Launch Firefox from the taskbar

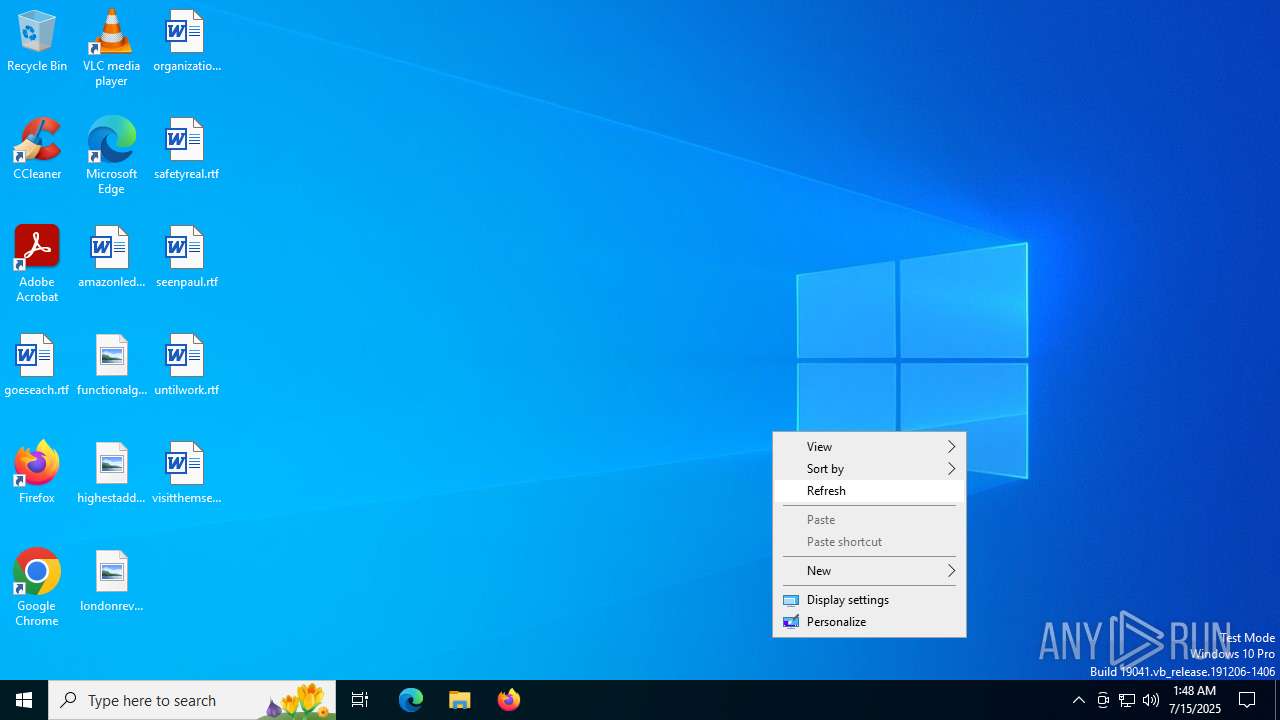pyautogui.click(x=509, y=700)
